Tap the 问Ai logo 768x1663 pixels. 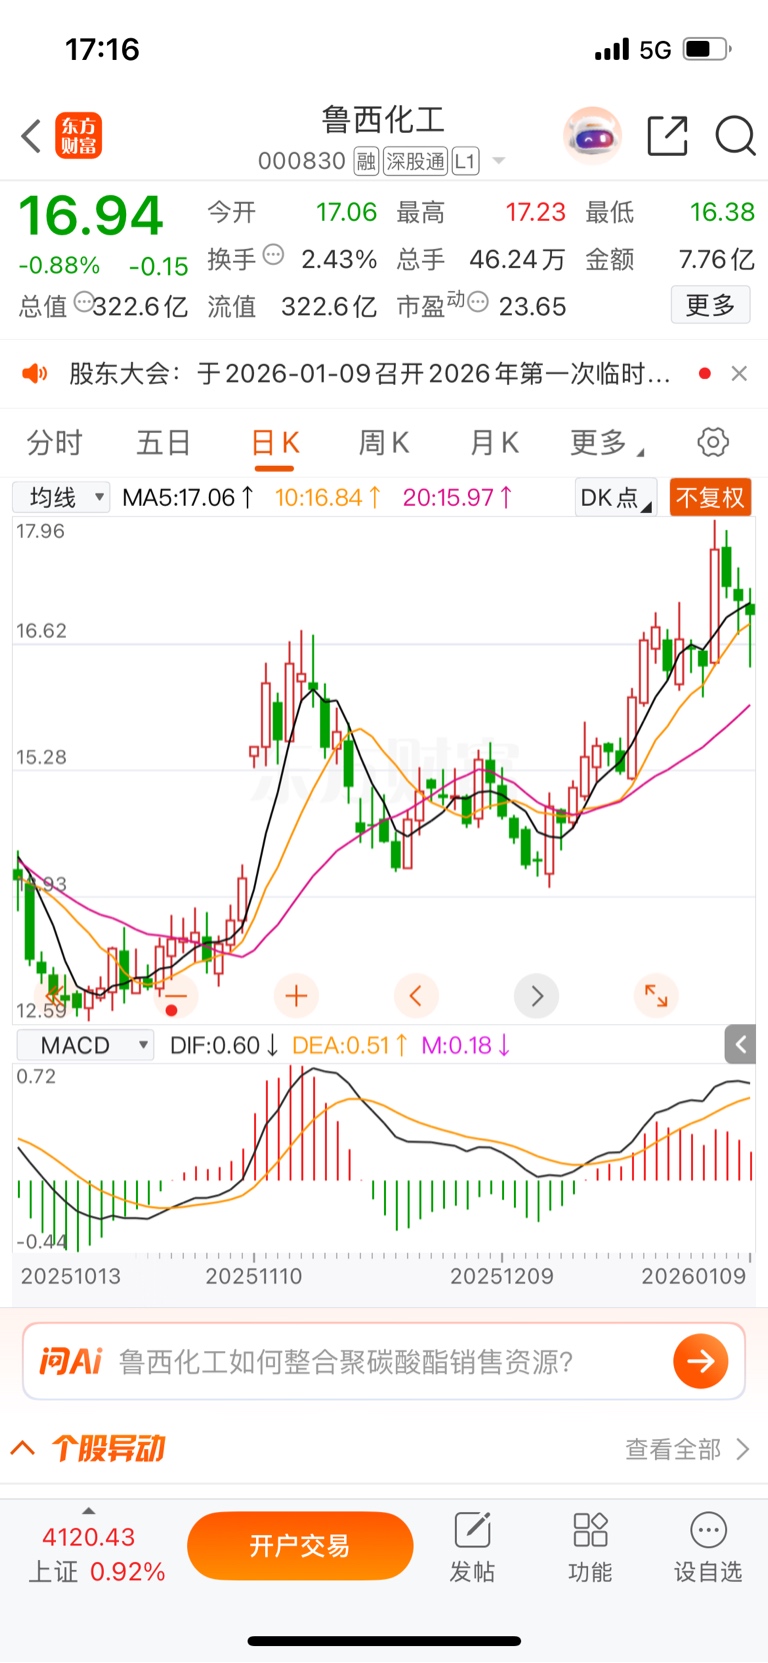pyautogui.click(x=70, y=1361)
